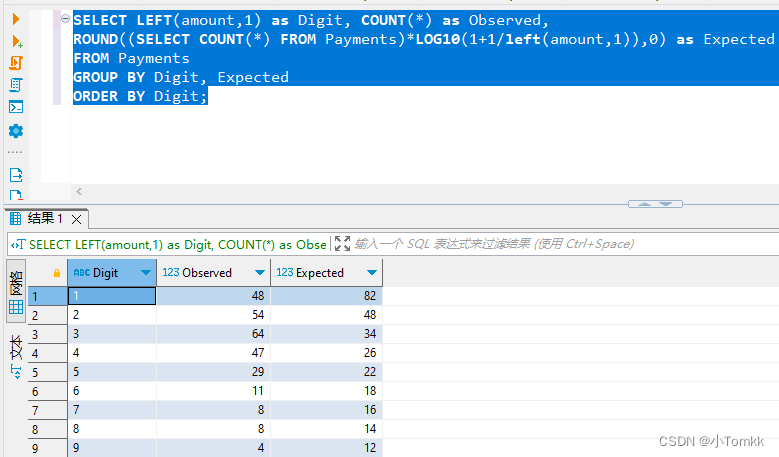Execute the SQL in a new tab (play with plus)
Image resolution: width=779 pixels, height=457 pixels.
(16, 42)
